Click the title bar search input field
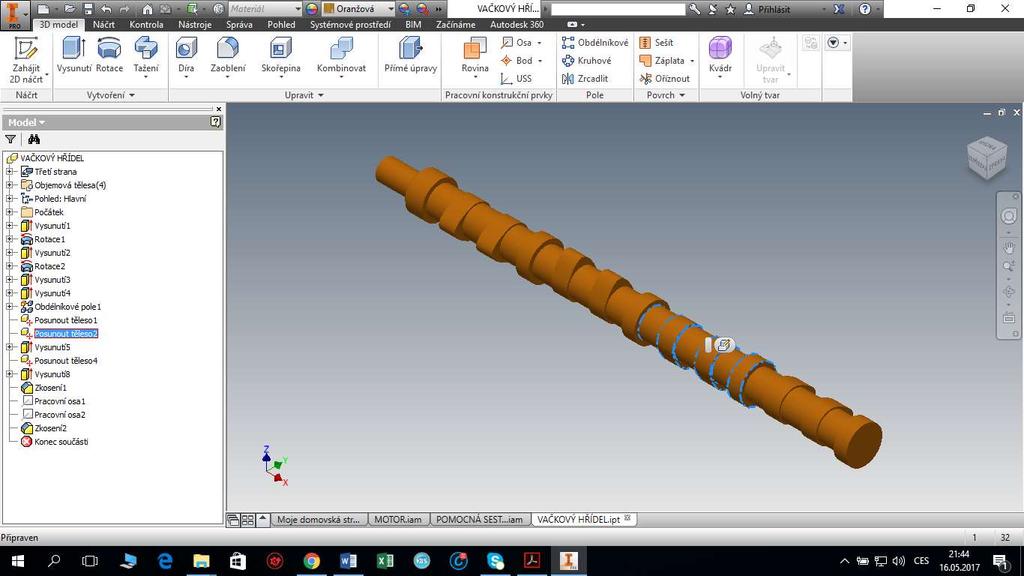1024x576 pixels. point(618,9)
